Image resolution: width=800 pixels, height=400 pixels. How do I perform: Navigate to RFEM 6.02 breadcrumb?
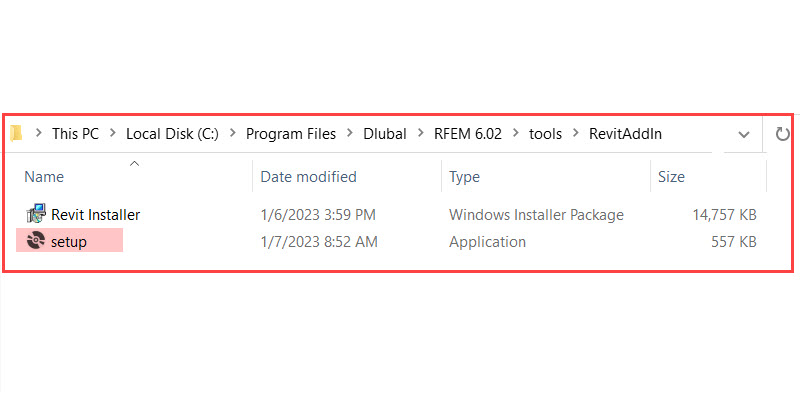click(468, 133)
